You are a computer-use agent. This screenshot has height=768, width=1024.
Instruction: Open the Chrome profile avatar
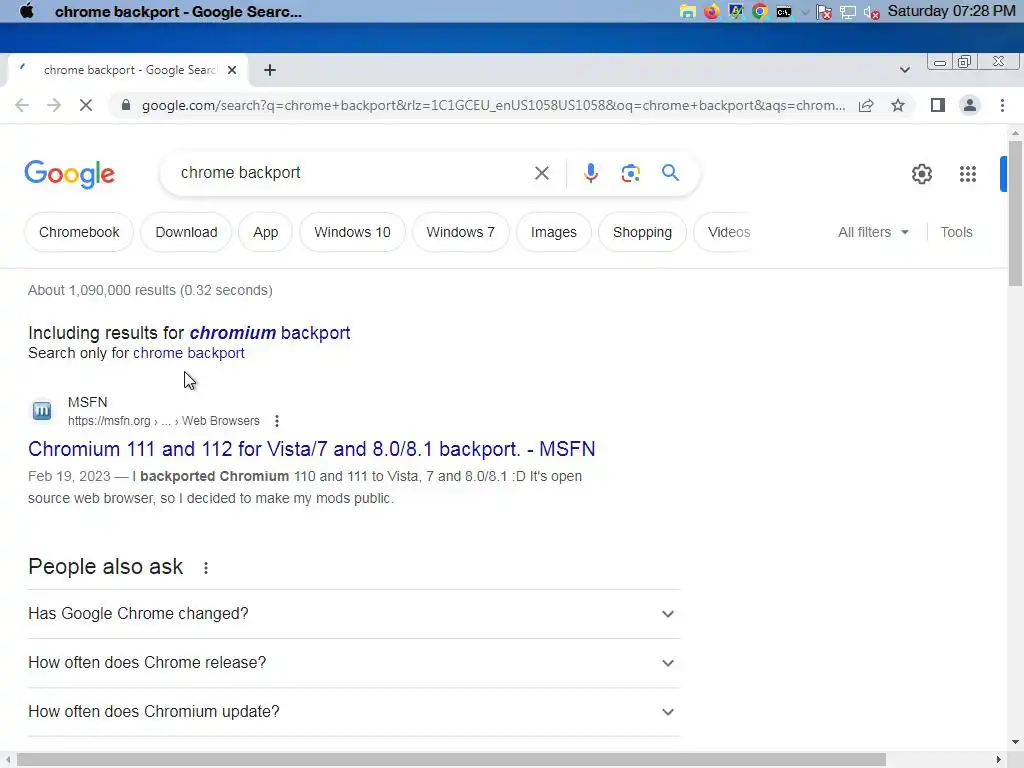970,105
